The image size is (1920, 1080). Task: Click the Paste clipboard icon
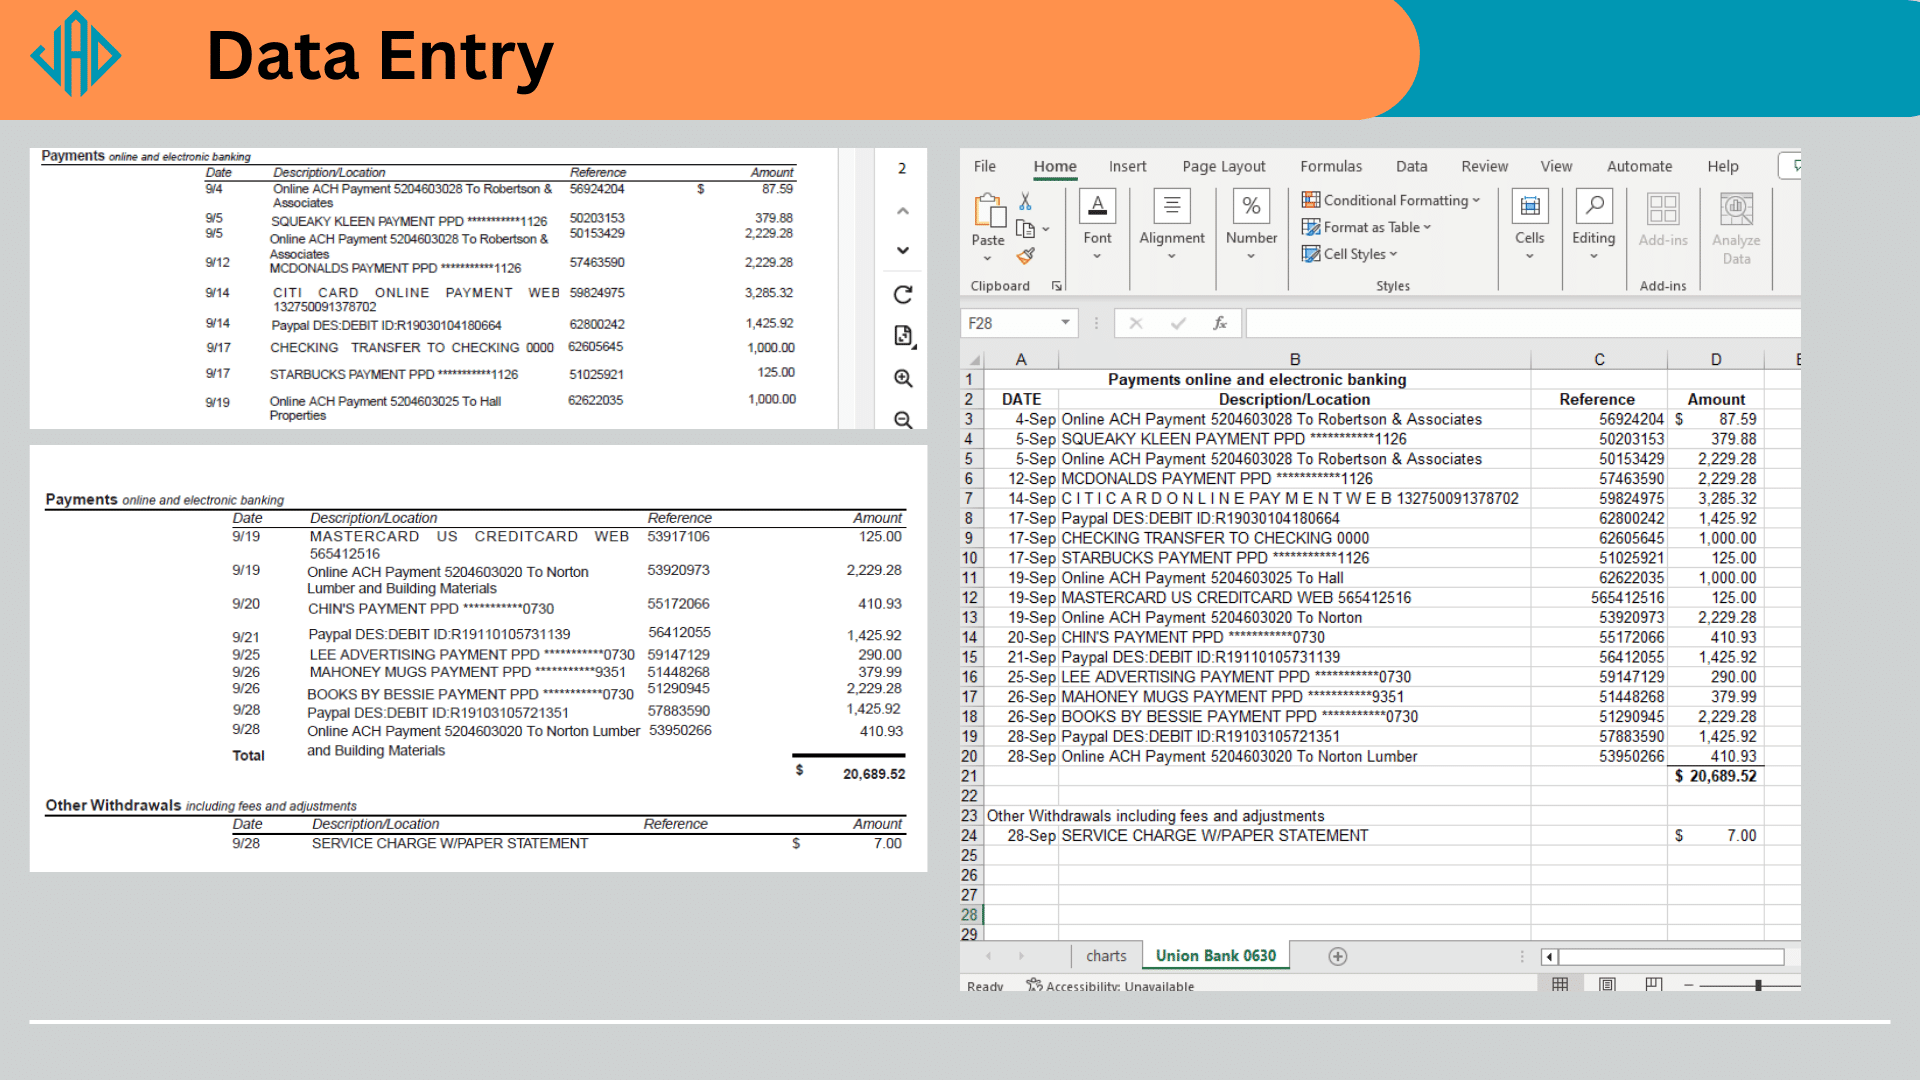(x=988, y=211)
